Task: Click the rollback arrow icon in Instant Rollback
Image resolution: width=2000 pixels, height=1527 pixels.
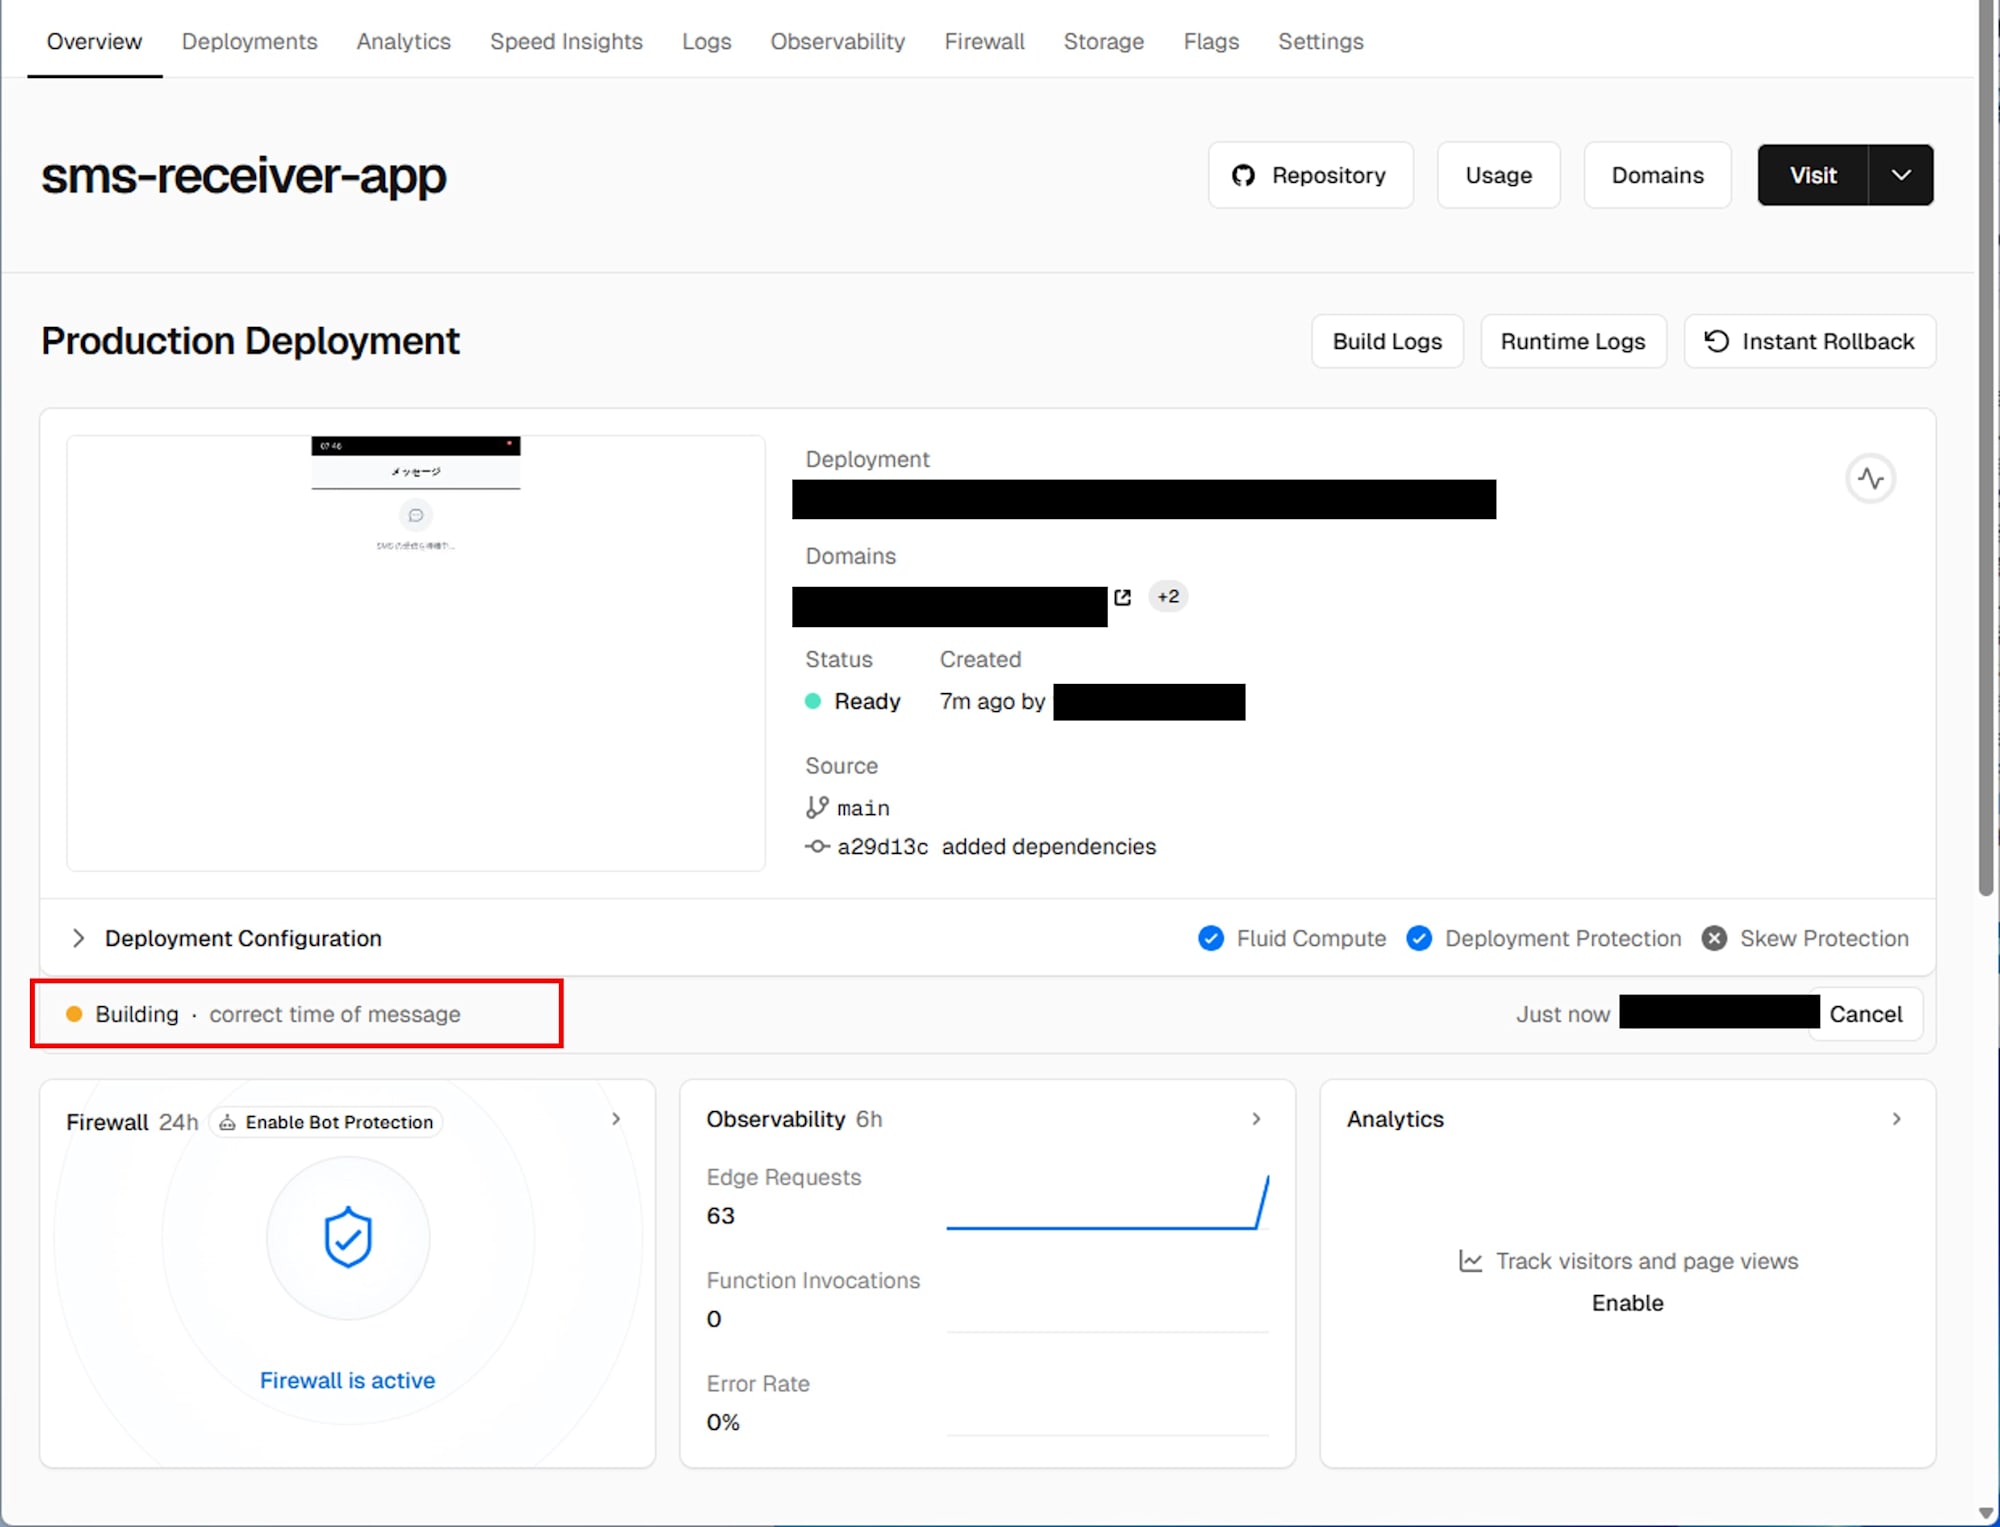Action: (1716, 341)
